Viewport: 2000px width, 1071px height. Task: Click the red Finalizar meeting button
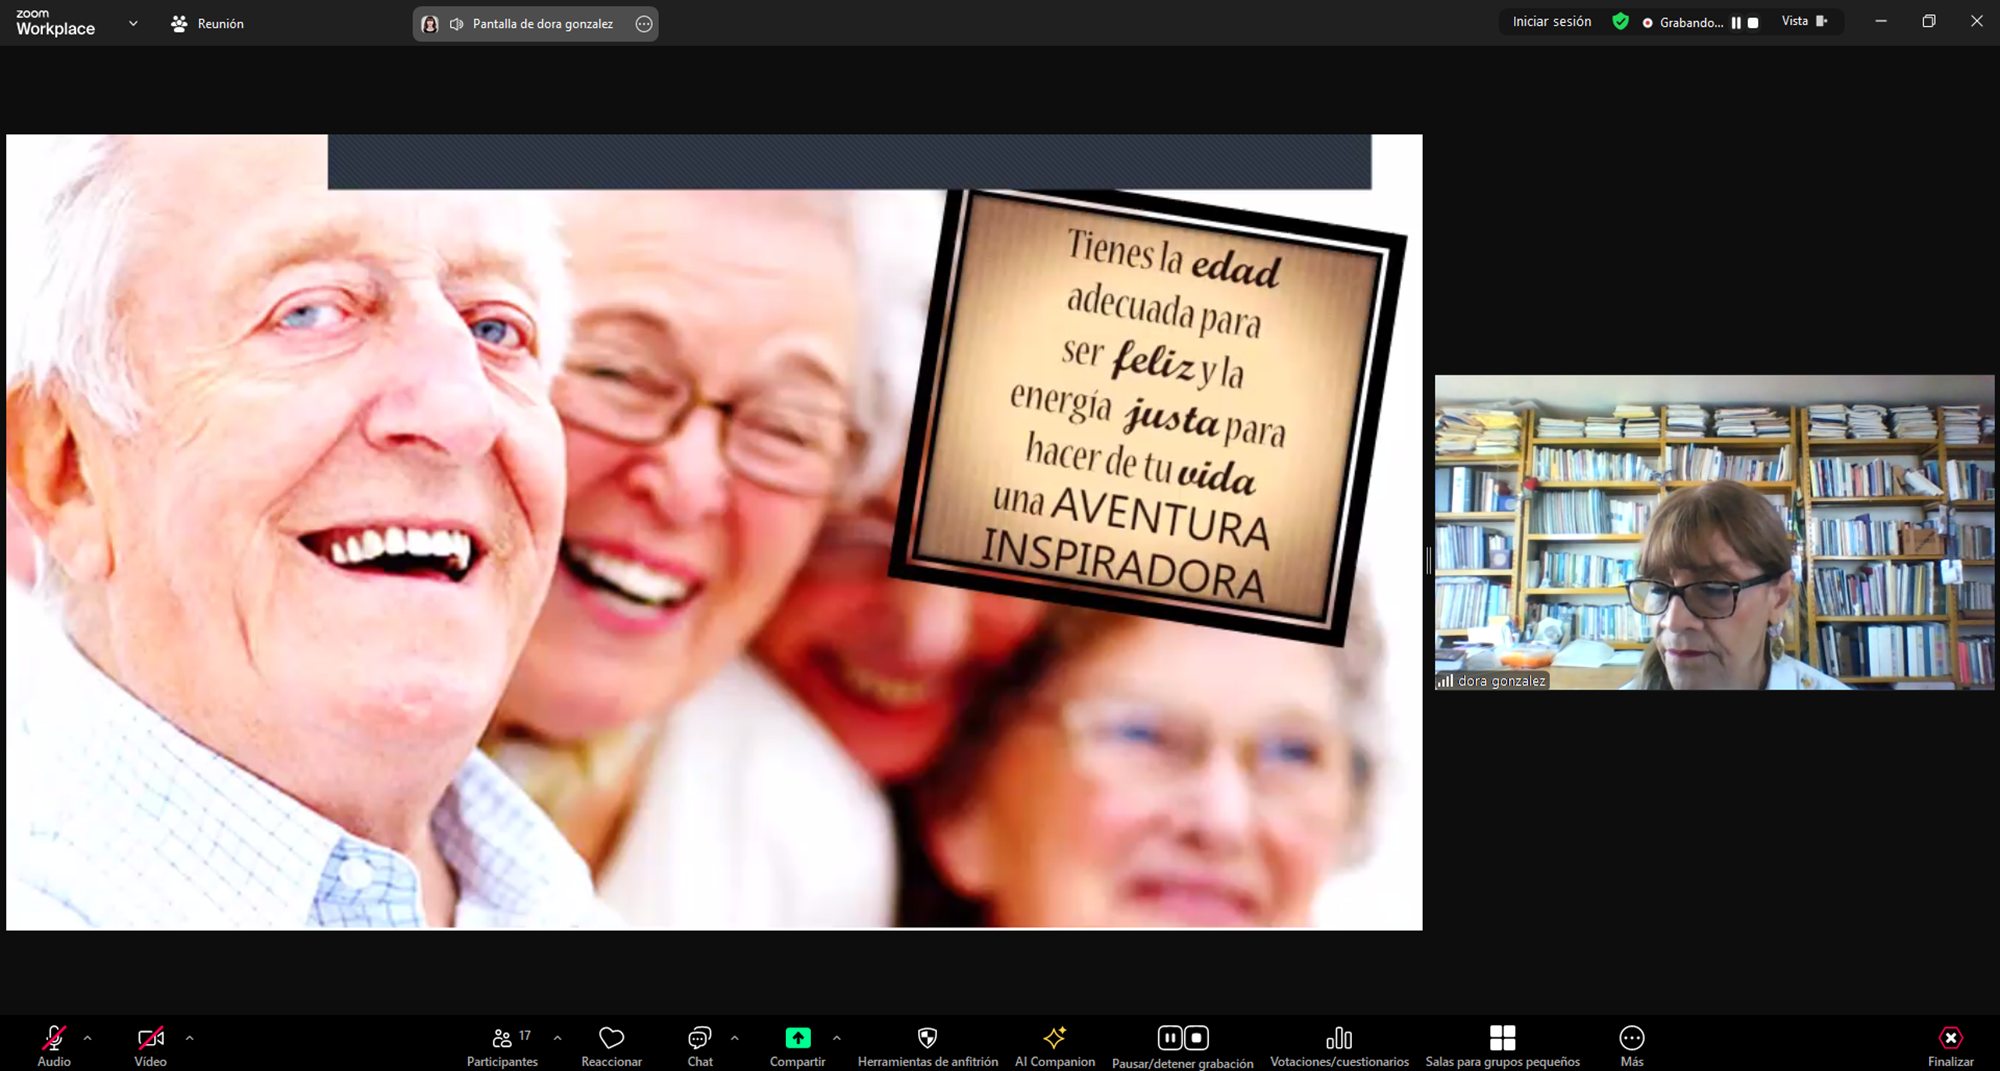coord(1950,1044)
